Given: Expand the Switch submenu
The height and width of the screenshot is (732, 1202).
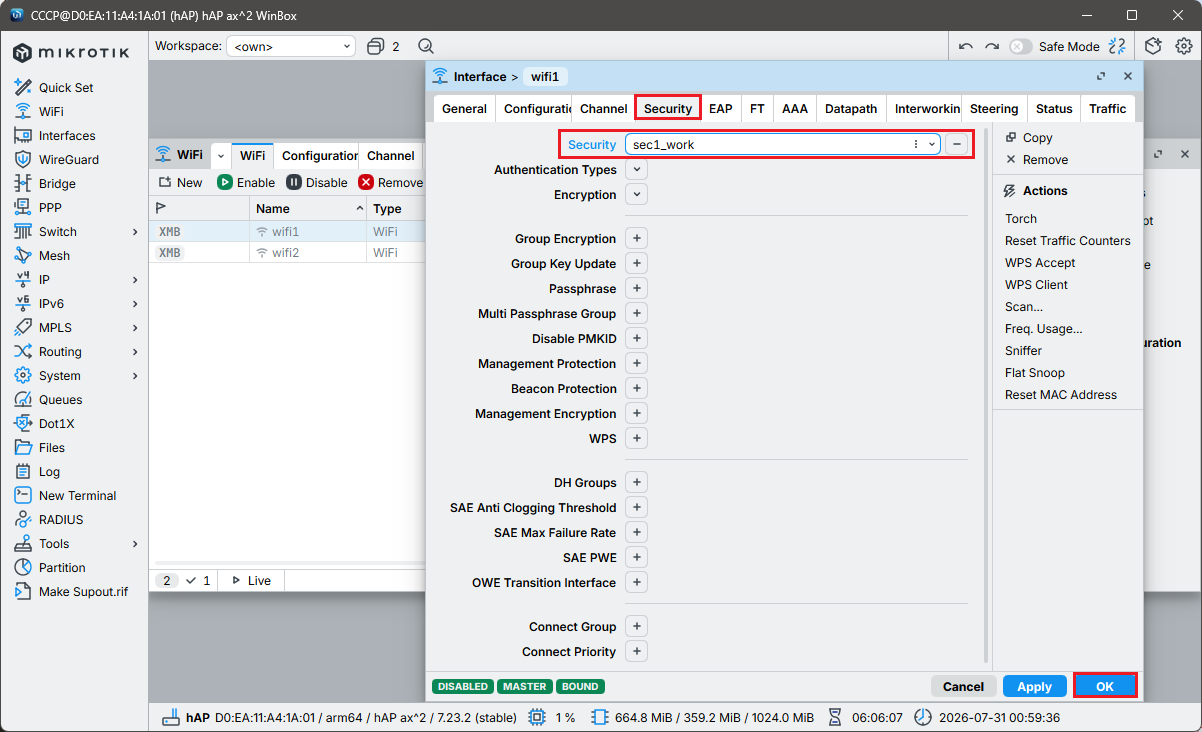Looking at the screenshot, I should pyautogui.click(x=135, y=231).
